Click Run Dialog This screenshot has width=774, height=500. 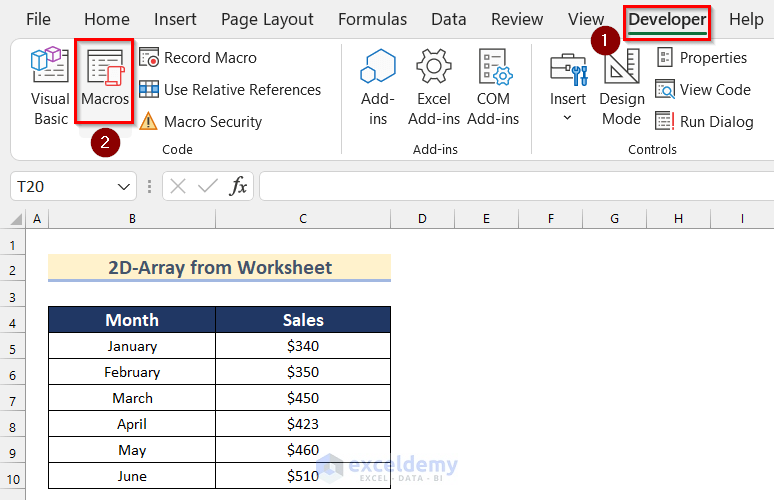point(704,121)
